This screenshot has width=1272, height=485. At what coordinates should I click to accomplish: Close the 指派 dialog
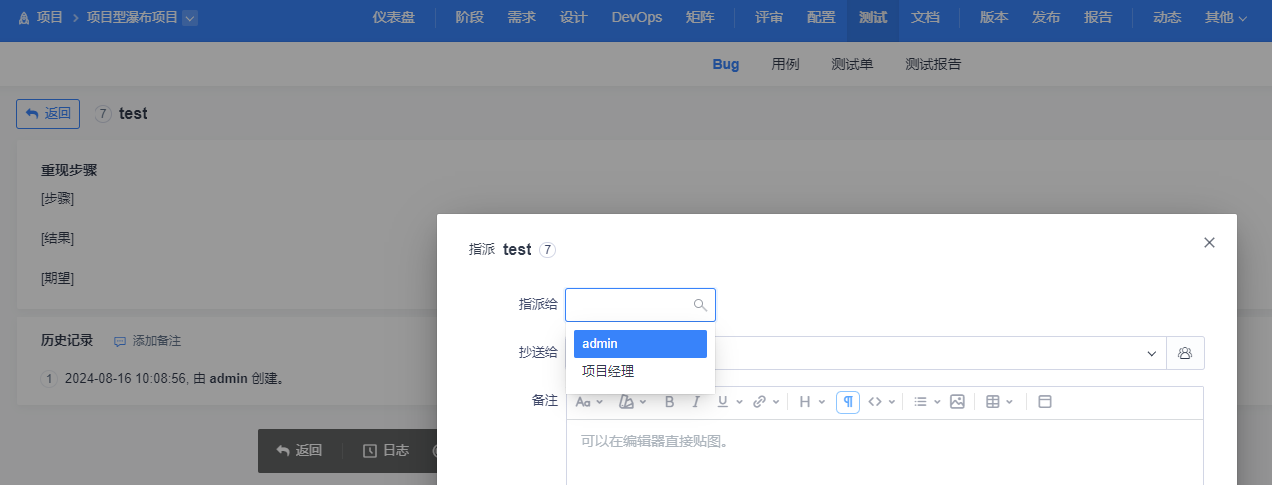coord(1209,242)
